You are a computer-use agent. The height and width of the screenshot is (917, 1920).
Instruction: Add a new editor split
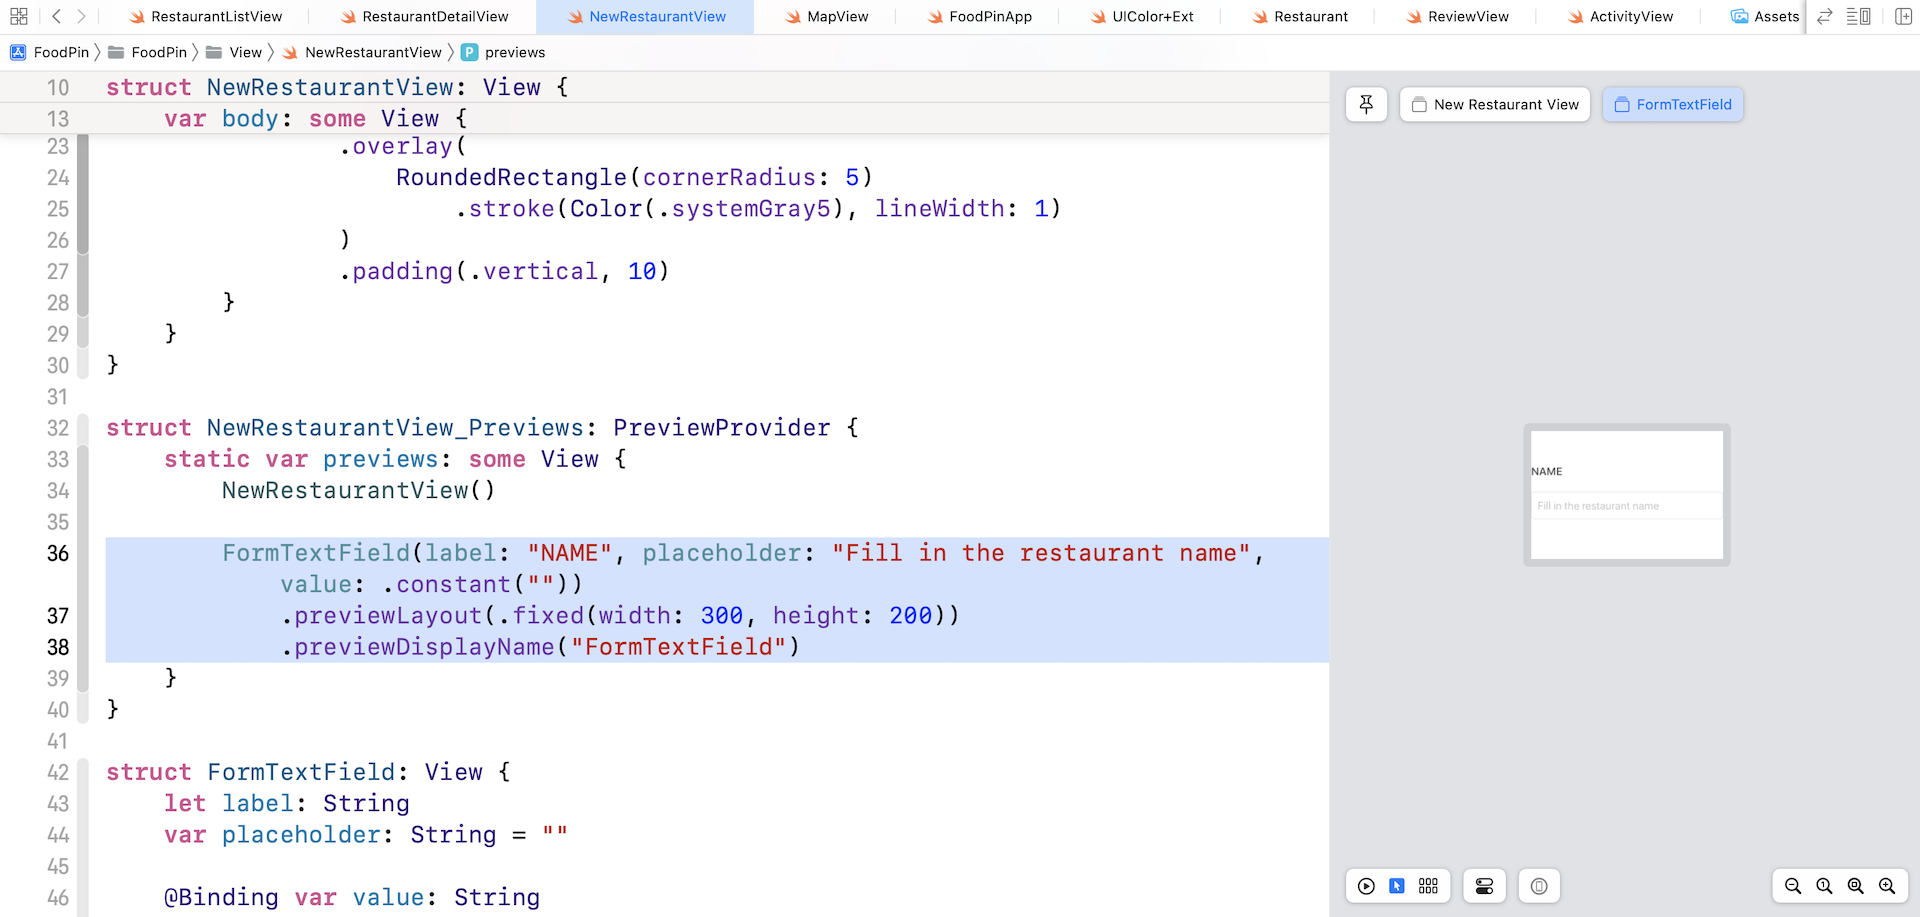pyautogui.click(x=1904, y=16)
